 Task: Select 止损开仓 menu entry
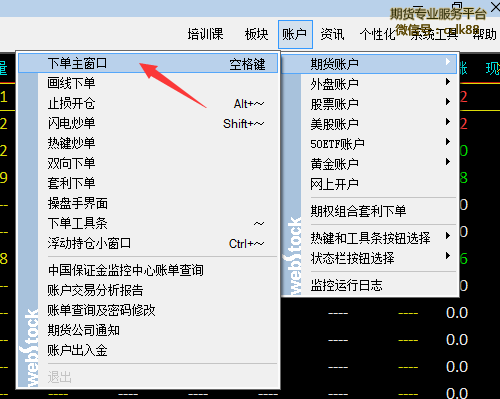click(x=148, y=103)
